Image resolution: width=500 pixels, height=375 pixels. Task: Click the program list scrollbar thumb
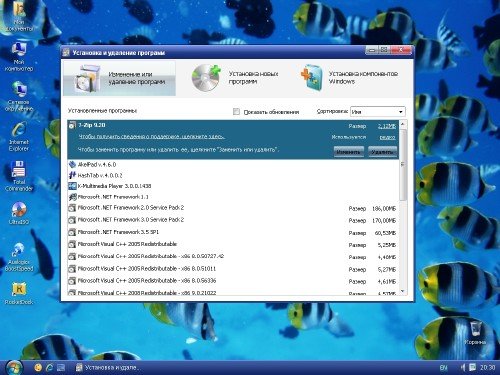click(x=403, y=165)
